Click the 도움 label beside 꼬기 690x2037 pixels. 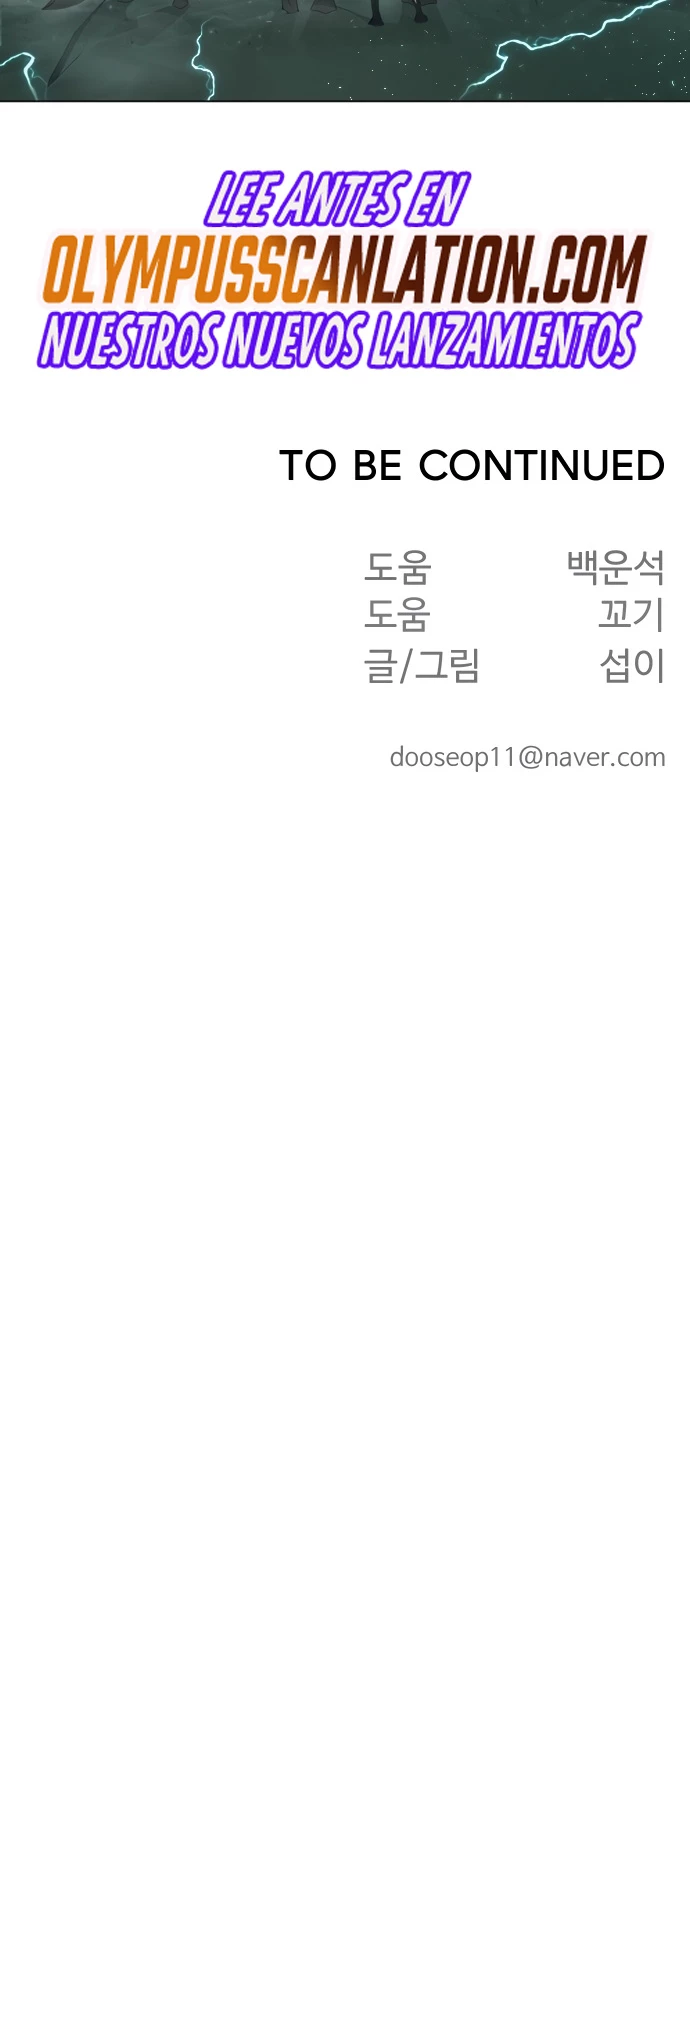397,614
